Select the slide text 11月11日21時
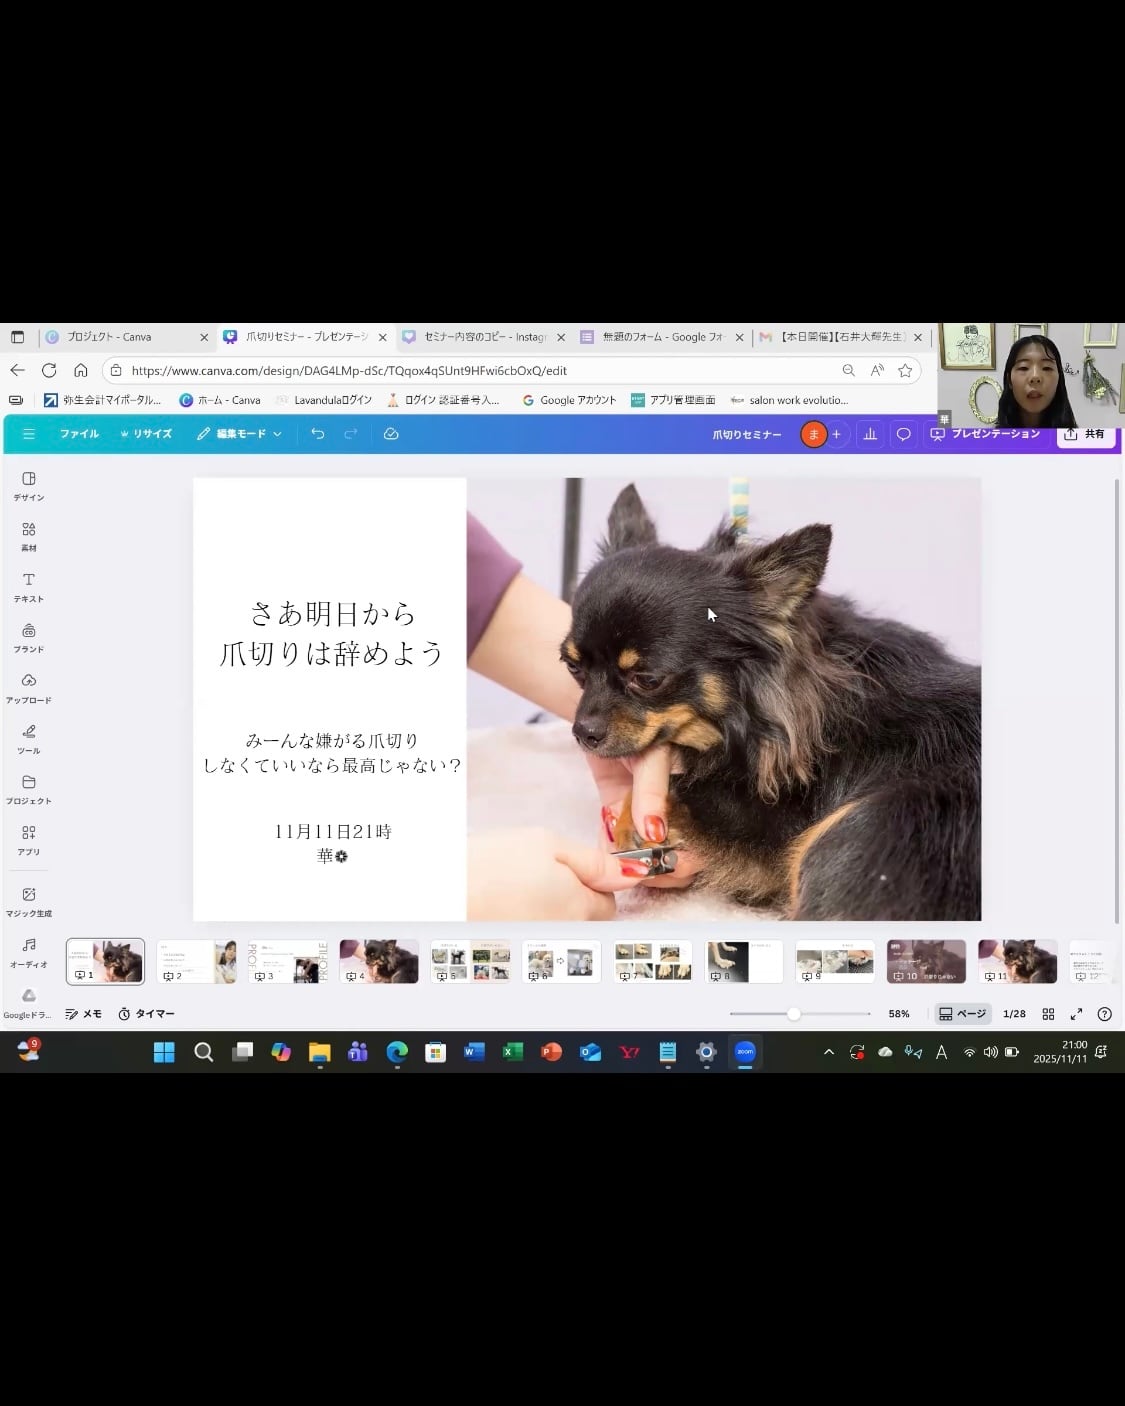The height and width of the screenshot is (1406, 1125). click(x=332, y=832)
